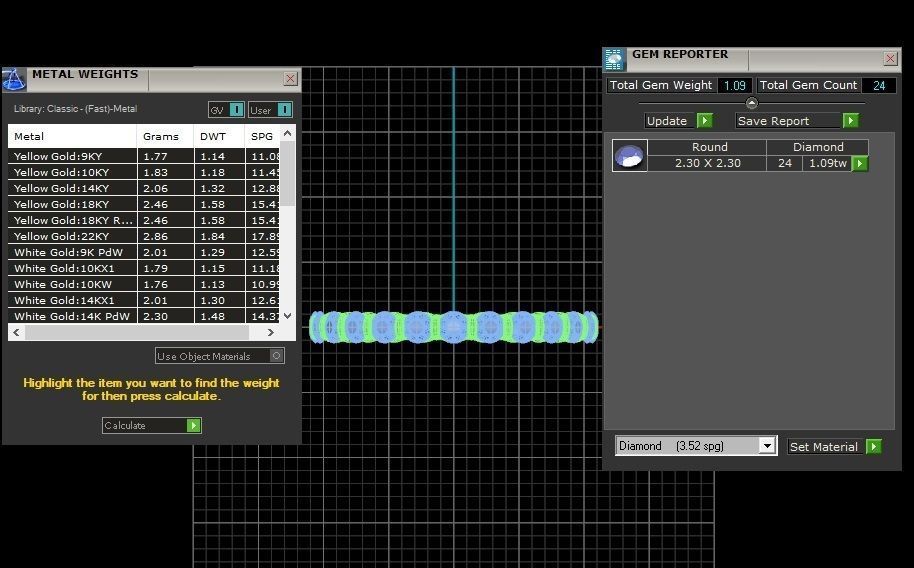Select the Yellow Gold:18KY R... row
Image resolution: width=914 pixels, height=568 pixels.
tap(144, 220)
